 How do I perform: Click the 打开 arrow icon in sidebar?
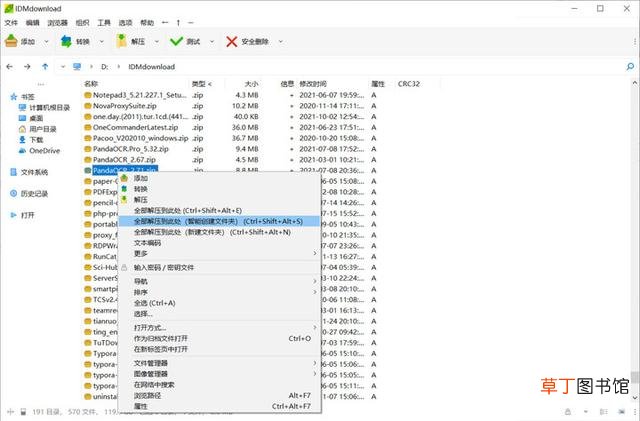point(13,215)
